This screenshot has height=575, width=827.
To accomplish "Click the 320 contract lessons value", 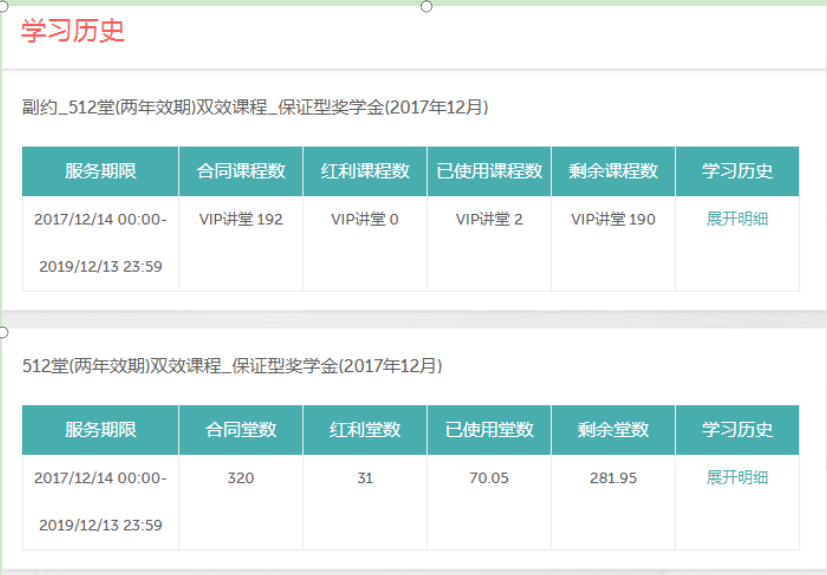I will pos(241,478).
